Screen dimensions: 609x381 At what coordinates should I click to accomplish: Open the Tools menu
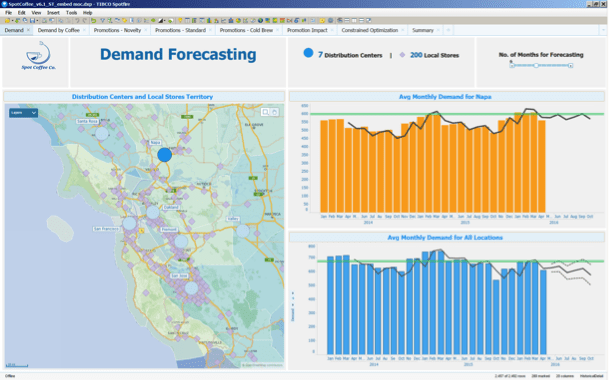(71, 12)
